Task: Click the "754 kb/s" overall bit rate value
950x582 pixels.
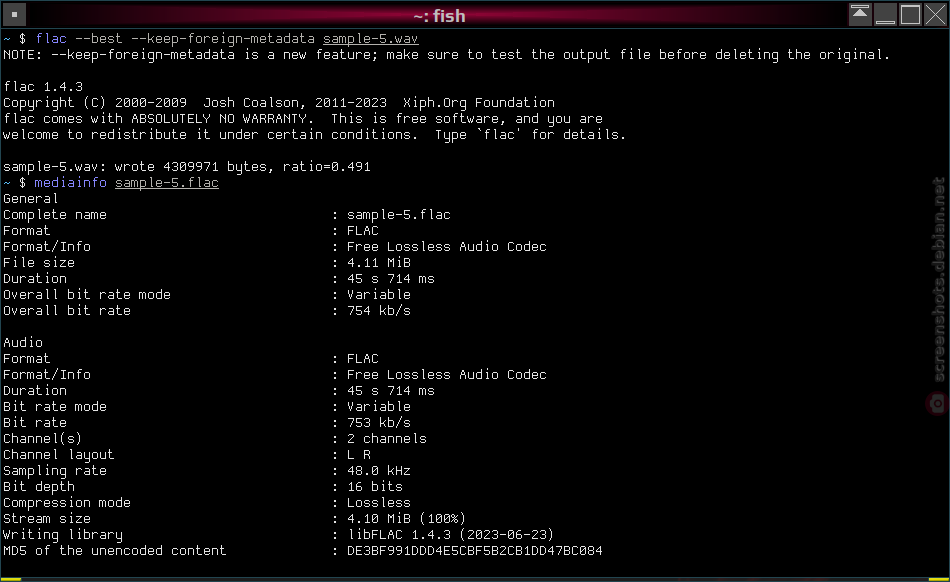Action: (x=379, y=311)
